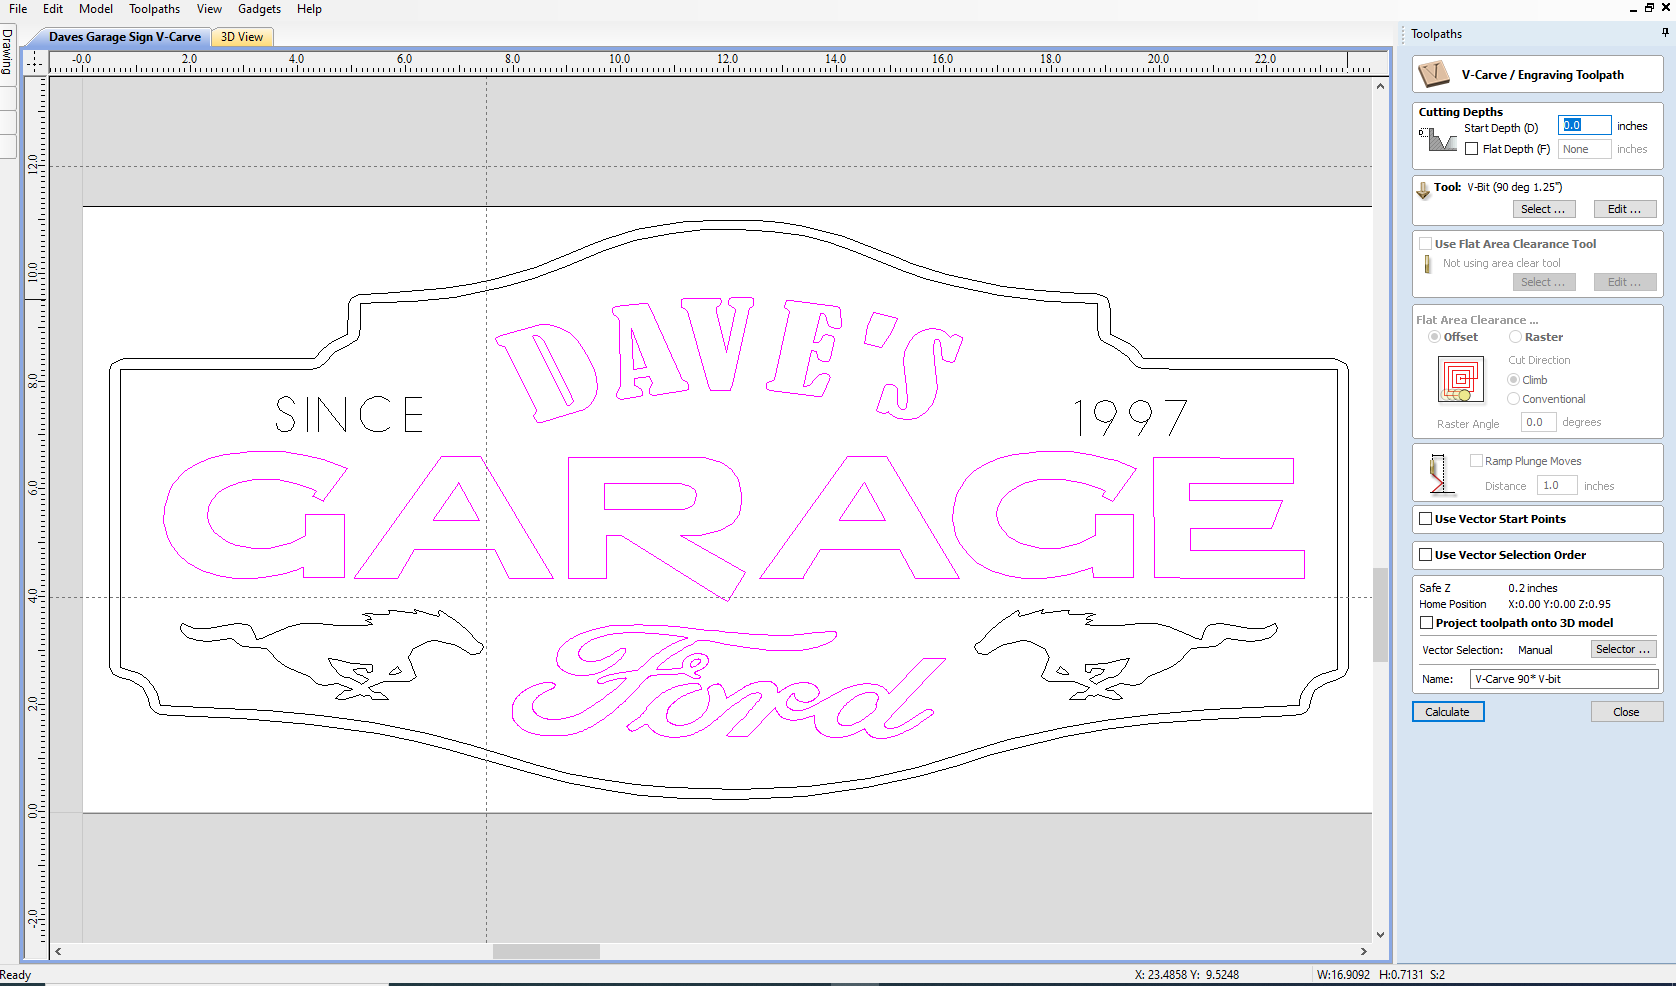The width and height of the screenshot is (1676, 986).
Task: Select the Offset radio button
Action: point(1434,337)
